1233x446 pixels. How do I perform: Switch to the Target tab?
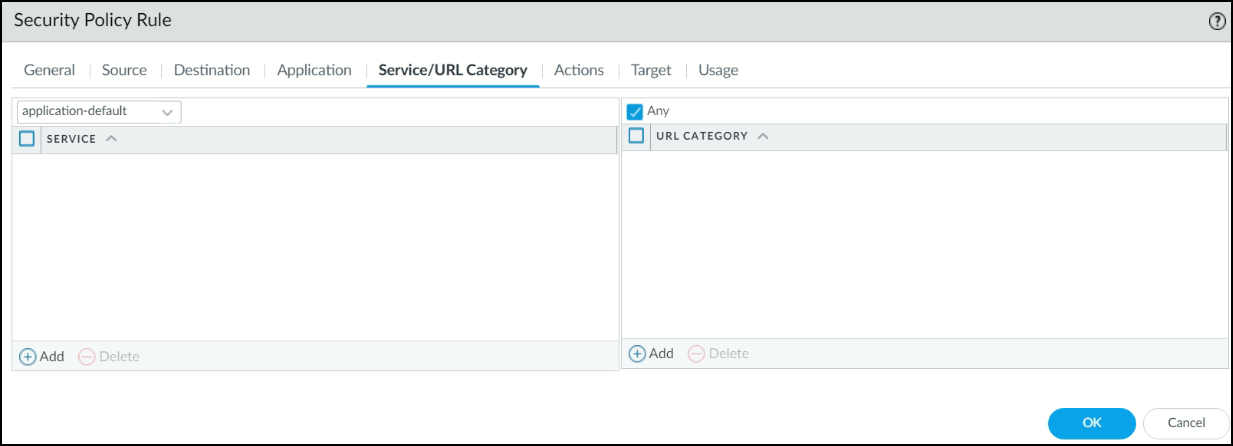pyautogui.click(x=651, y=70)
